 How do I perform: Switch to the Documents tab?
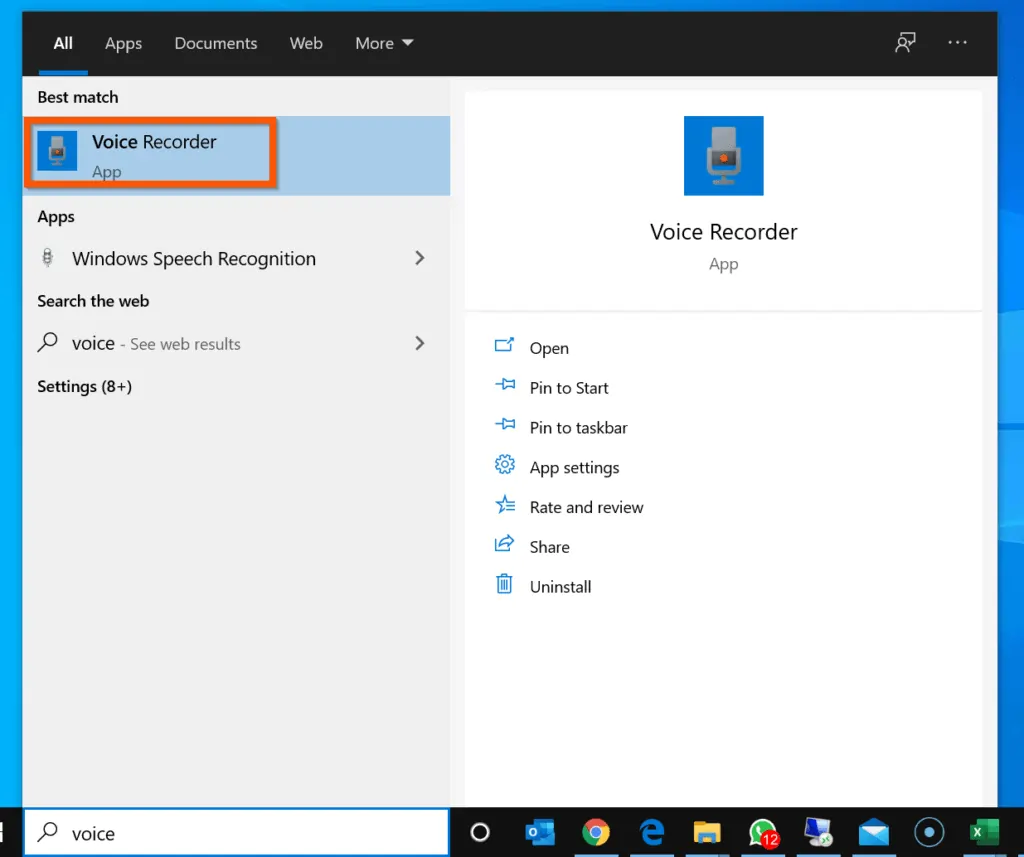tap(215, 43)
